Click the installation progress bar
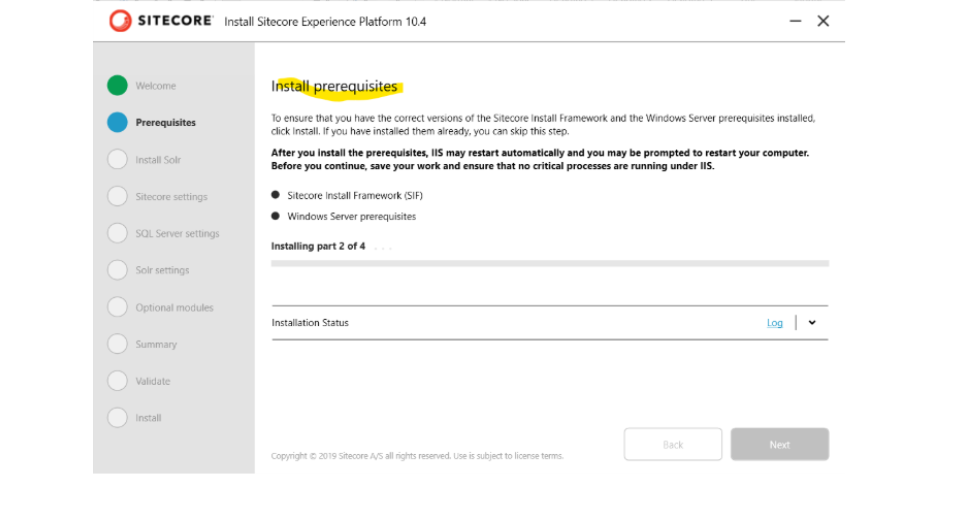960x511 pixels. 550,263
